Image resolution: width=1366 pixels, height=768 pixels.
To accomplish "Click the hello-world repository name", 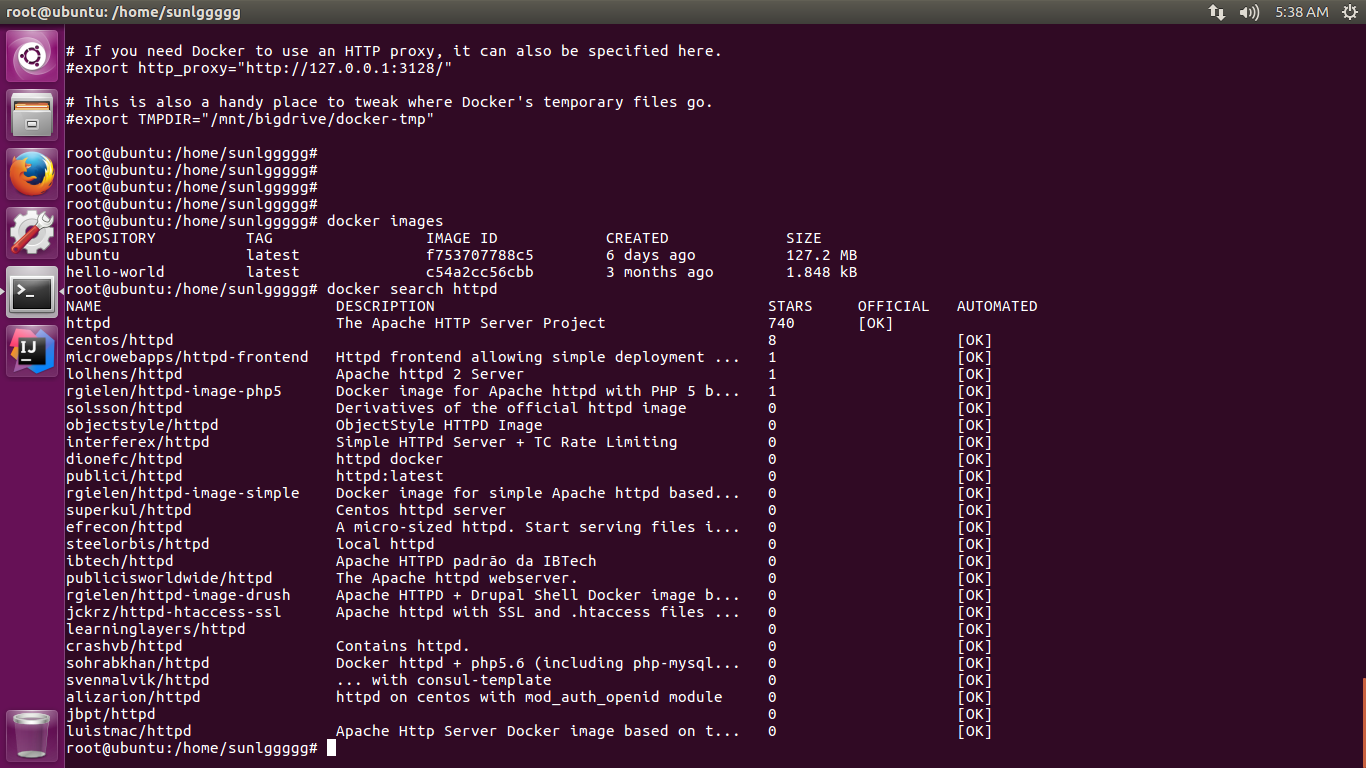I will coord(115,272).
